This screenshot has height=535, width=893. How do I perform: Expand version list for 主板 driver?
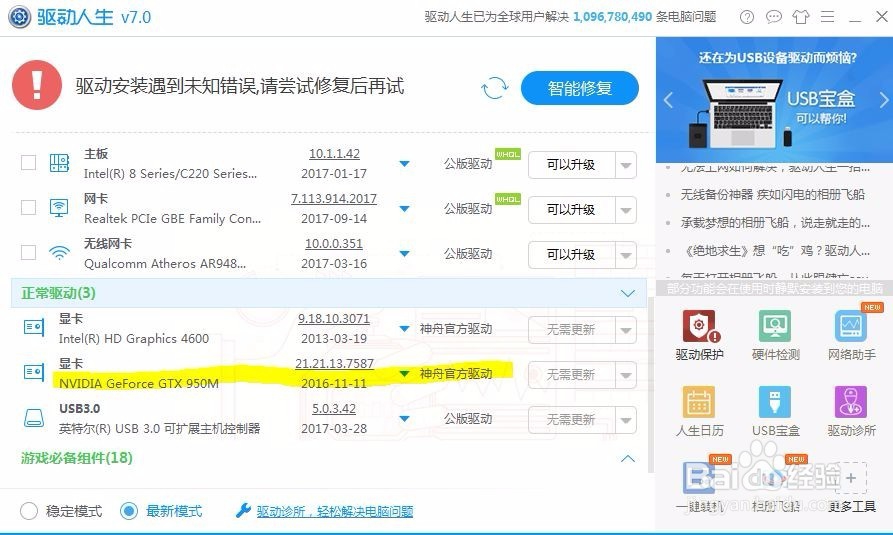click(x=404, y=164)
